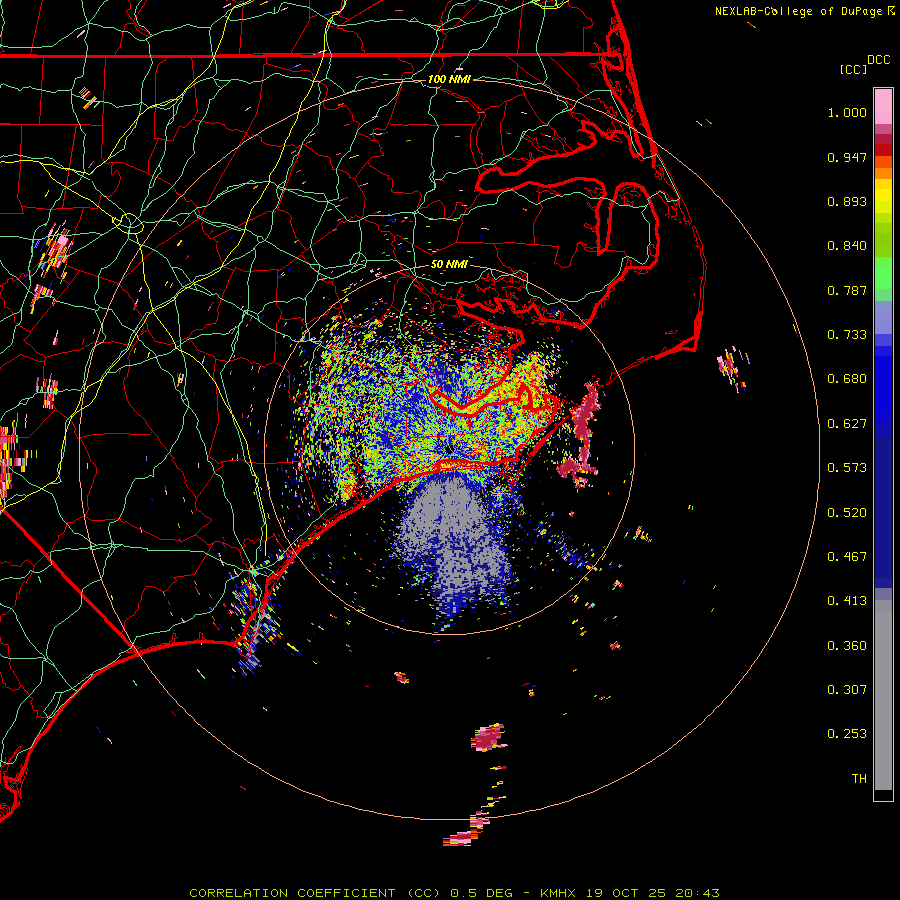The width and height of the screenshot is (900, 900).
Task: Click the 50 NMI range ring label
Action: [449, 265]
